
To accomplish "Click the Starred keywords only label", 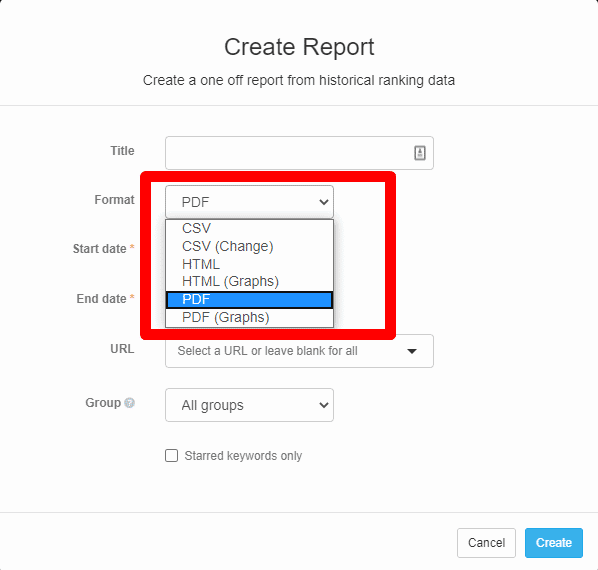I will [243, 456].
